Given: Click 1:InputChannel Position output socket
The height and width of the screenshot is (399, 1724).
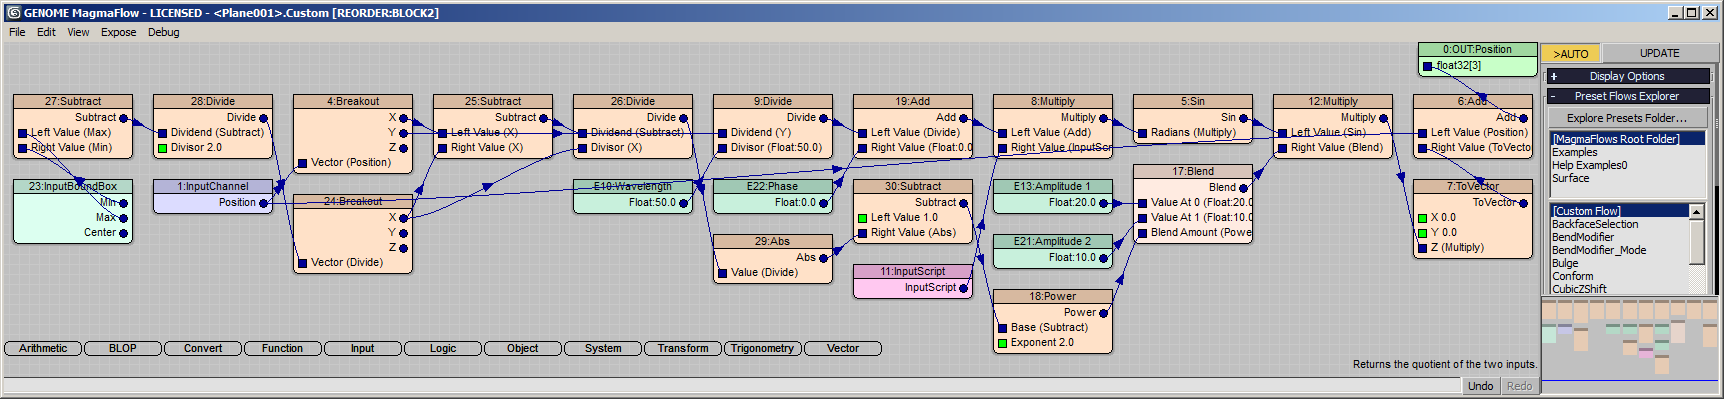Looking at the screenshot, I should (263, 203).
